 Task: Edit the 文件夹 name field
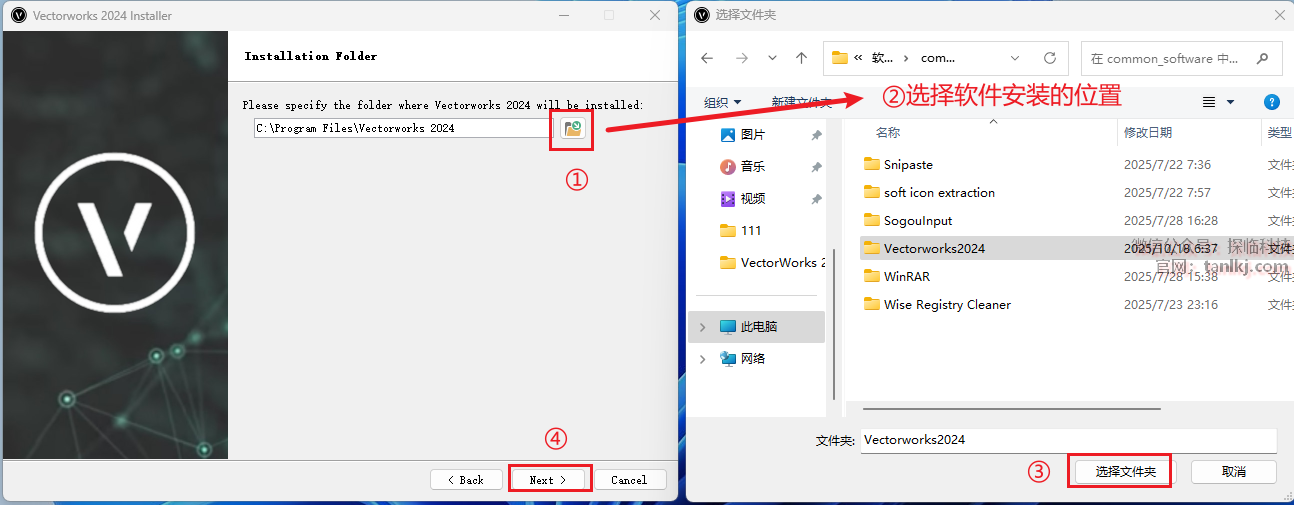click(1068, 440)
